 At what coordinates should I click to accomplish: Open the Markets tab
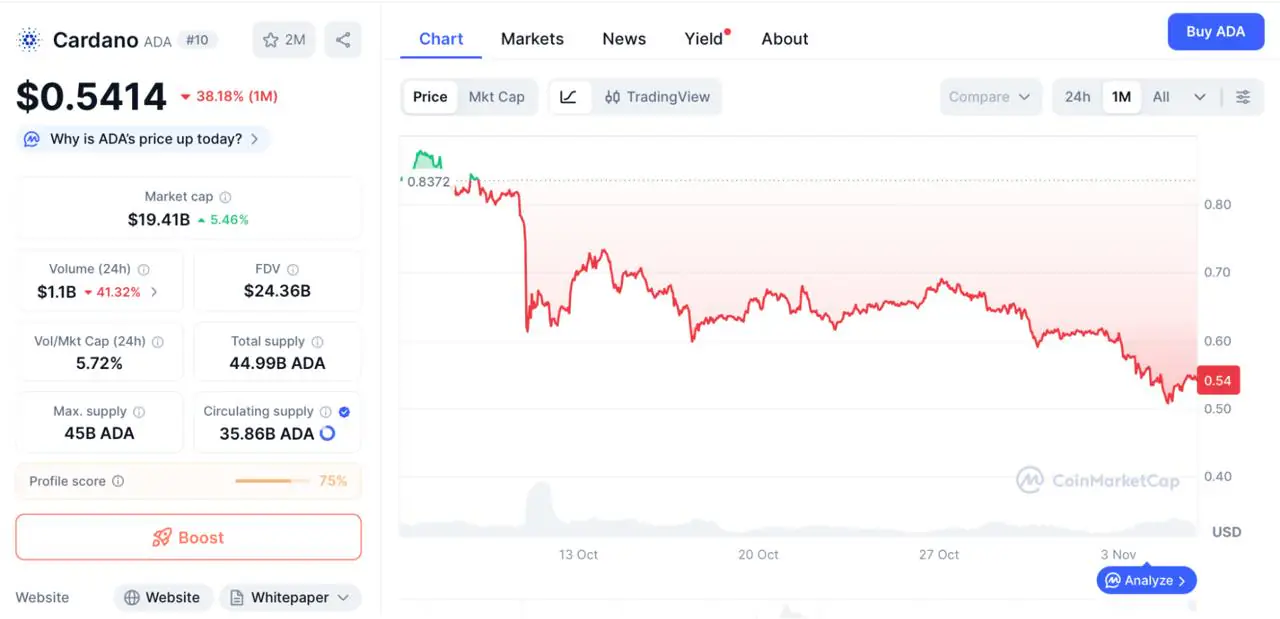(x=532, y=39)
